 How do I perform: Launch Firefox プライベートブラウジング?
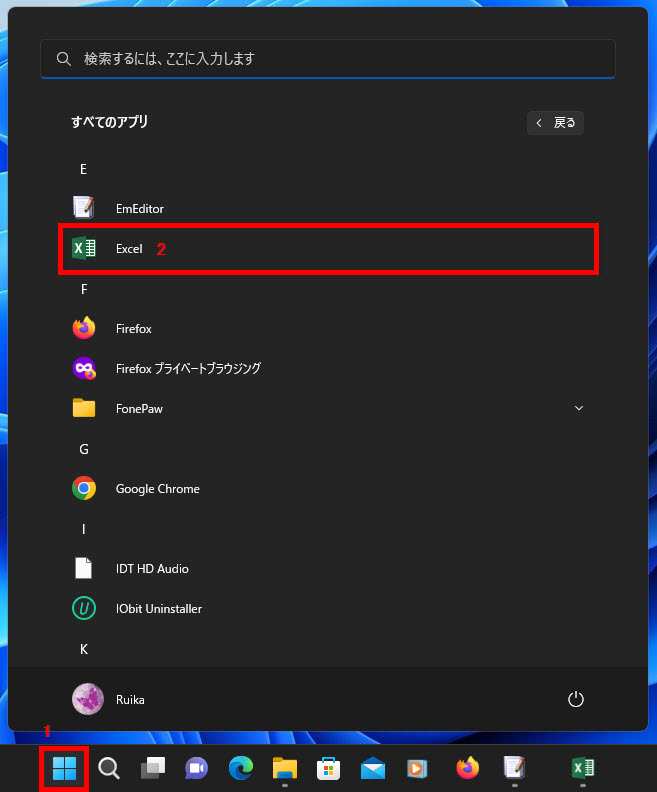[187, 369]
